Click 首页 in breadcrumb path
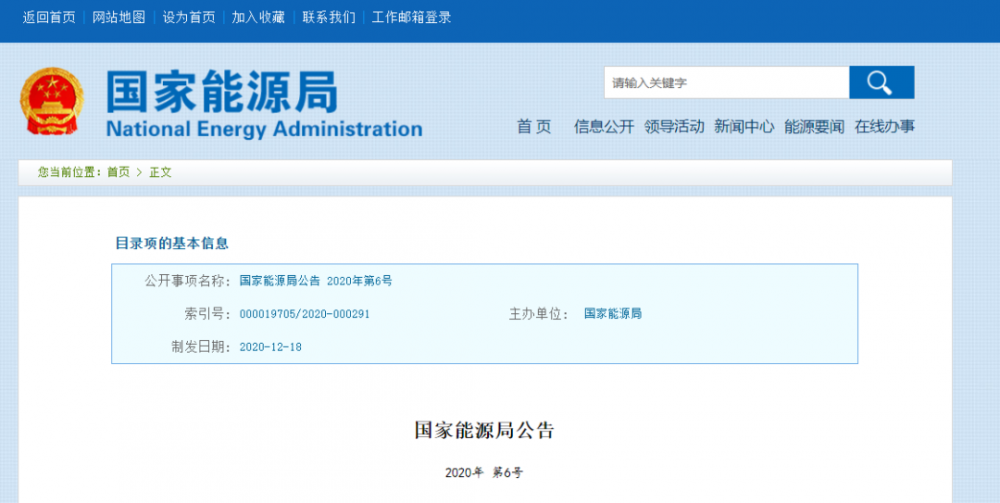The image size is (1000, 503). 118,172
